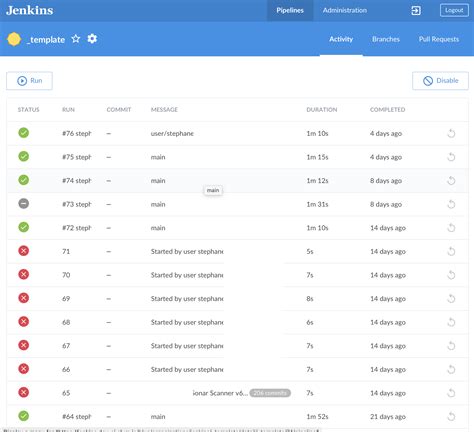This screenshot has width=474, height=432.
Task: Click the MESSAGE column header
Action: pos(164,110)
